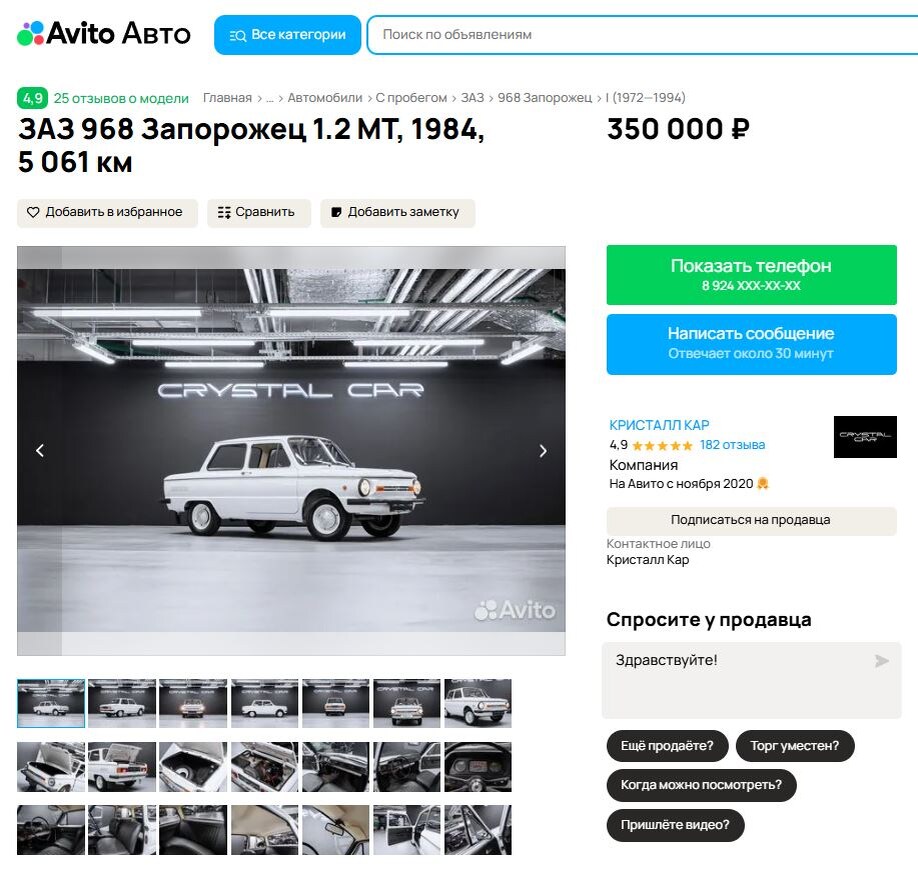
Task: Open Avito home by clicking the logo
Action: click(x=103, y=33)
